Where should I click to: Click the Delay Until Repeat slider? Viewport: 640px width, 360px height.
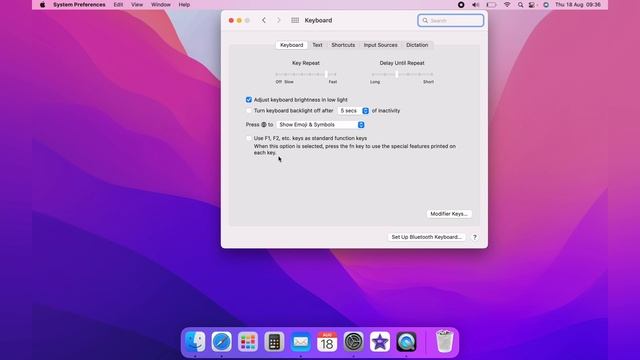402,74
